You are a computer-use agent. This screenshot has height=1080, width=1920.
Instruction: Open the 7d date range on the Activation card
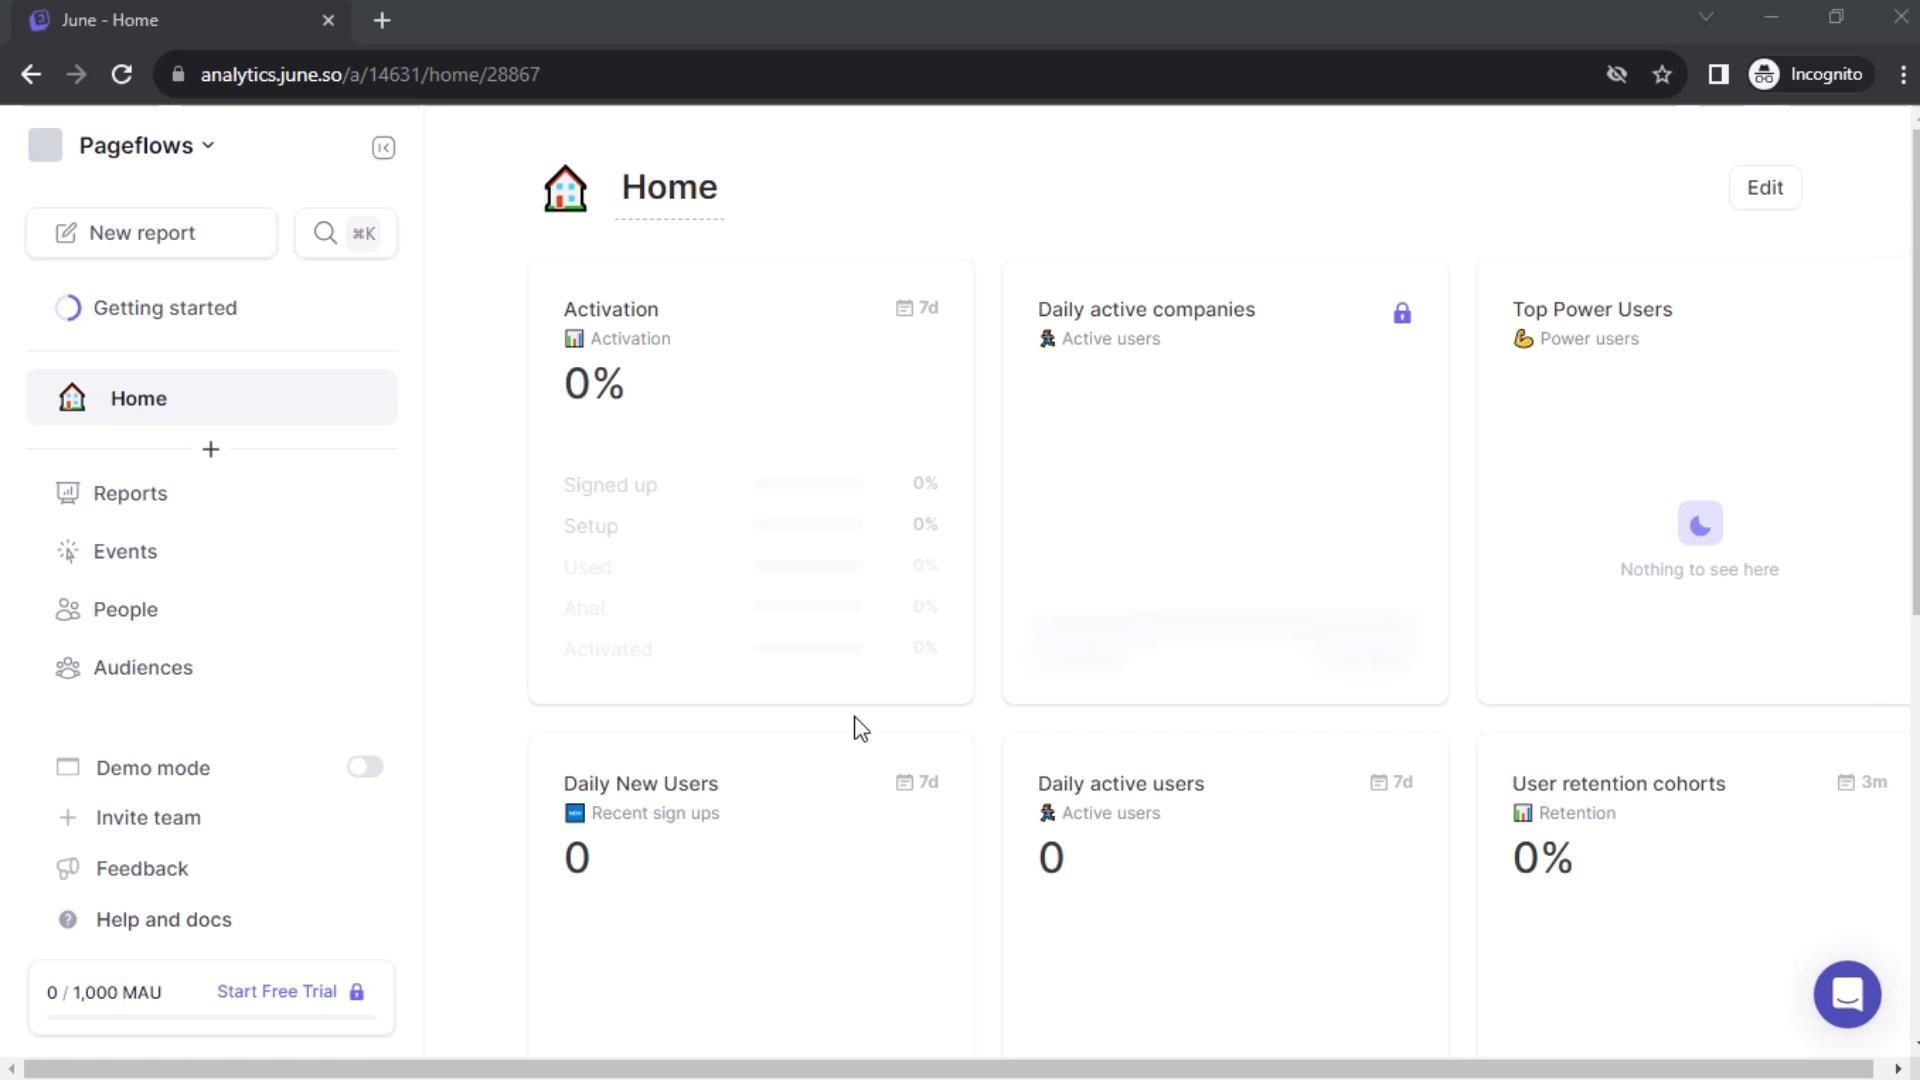point(917,308)
